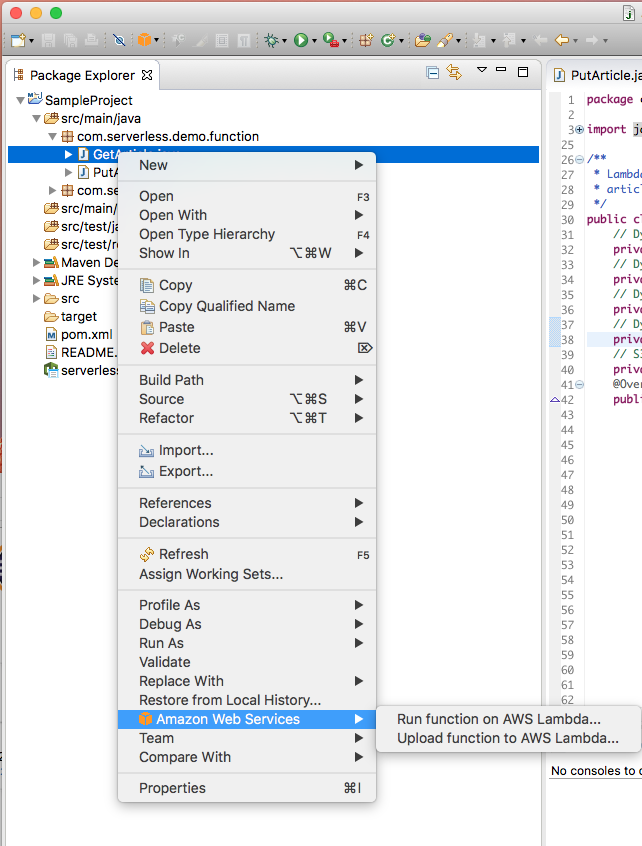Switch to the PutArticle.java editor tab
642x846 pixels.
tap(597, 75)
